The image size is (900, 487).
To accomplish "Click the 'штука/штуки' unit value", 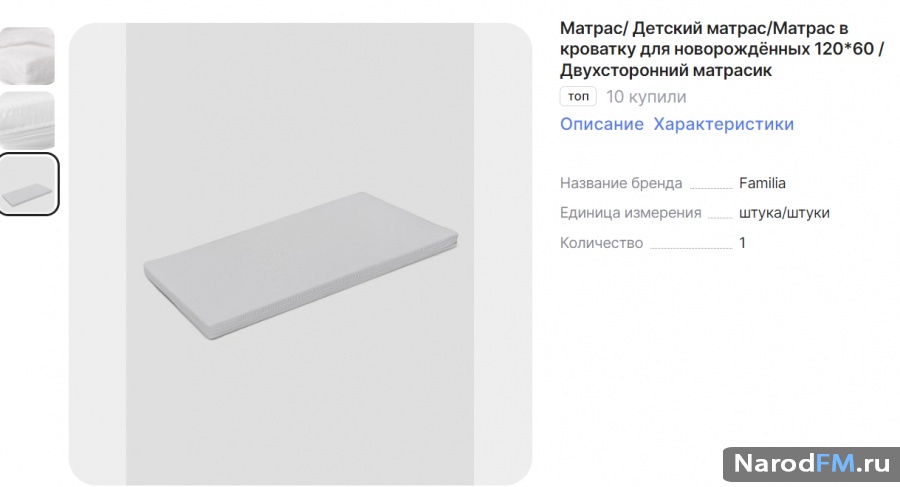I will click(x=784, y=213).
